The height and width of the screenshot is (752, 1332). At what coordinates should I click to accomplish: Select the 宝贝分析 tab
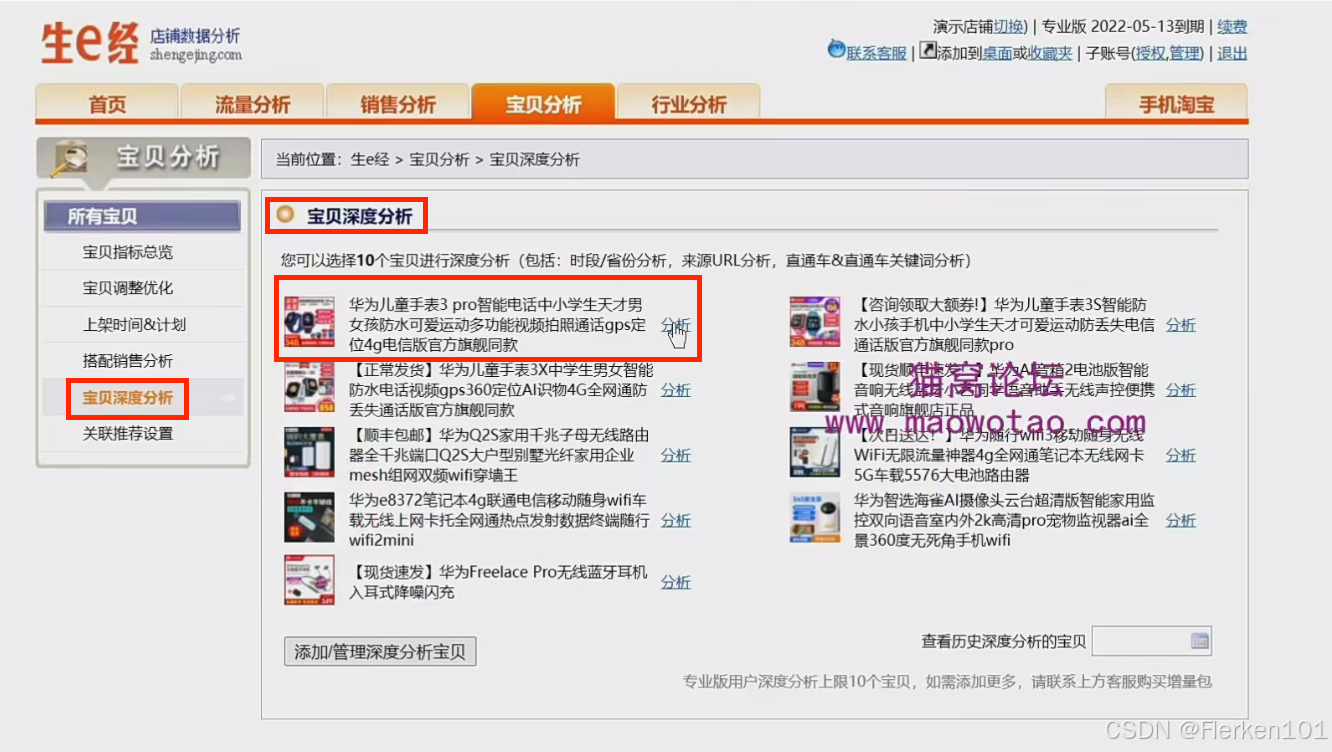(x=543, y=104)
